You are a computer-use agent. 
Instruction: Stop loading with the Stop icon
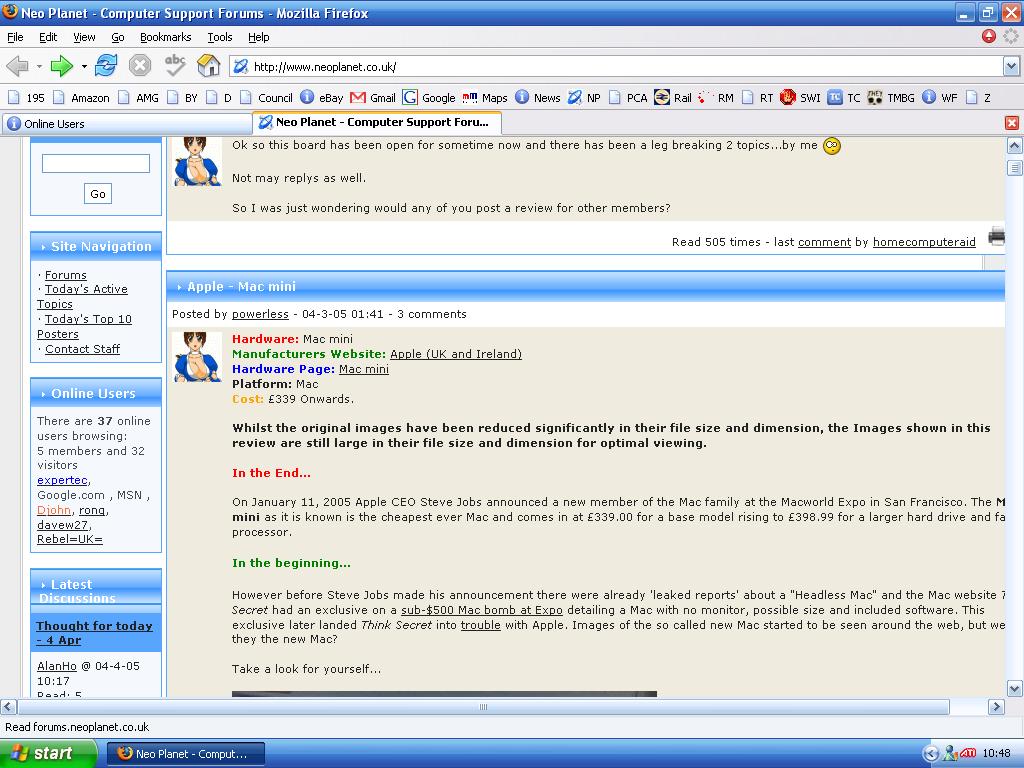coord(140,66)
